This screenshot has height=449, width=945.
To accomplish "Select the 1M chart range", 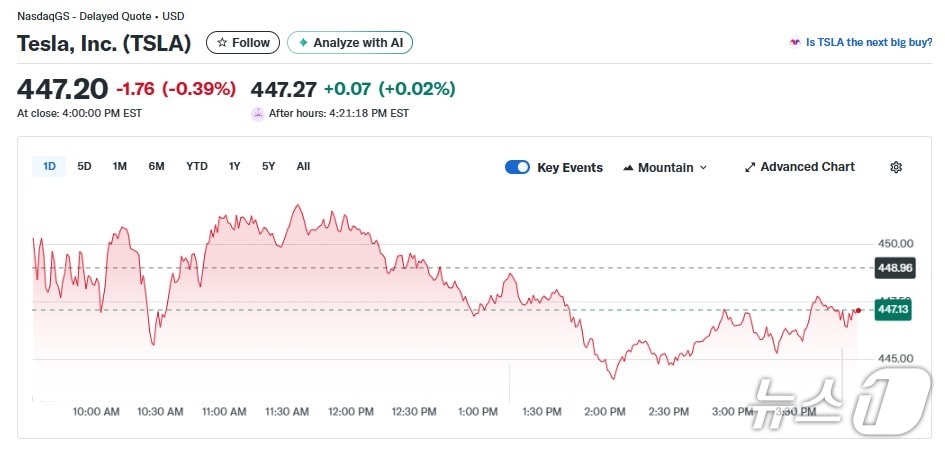I will (120, 166).
